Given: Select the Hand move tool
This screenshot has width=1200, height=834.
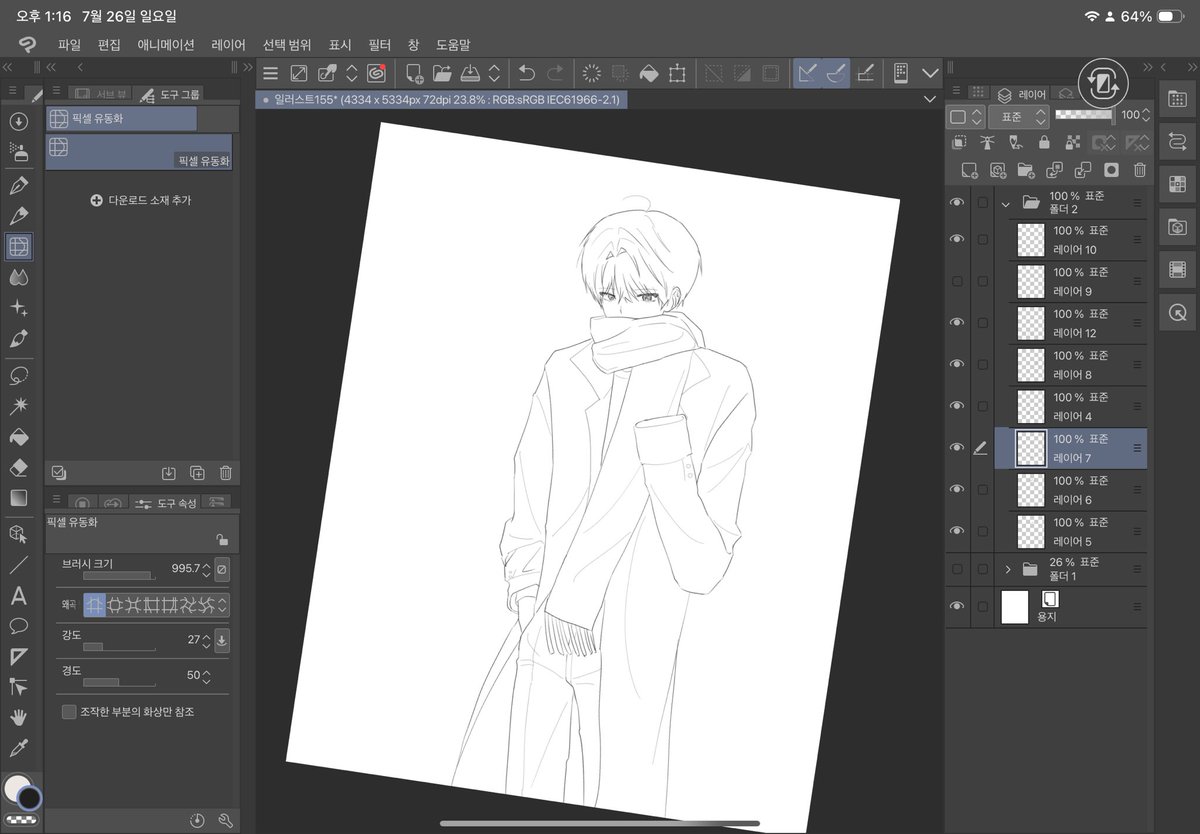Looking at the screenshot, I should (x=18, y=717).
